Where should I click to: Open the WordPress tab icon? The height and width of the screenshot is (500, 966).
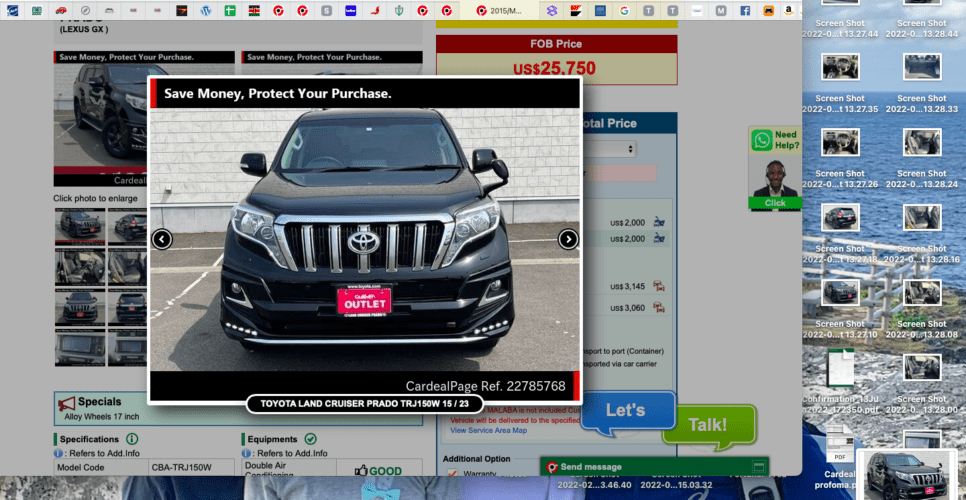coord(207,10)
